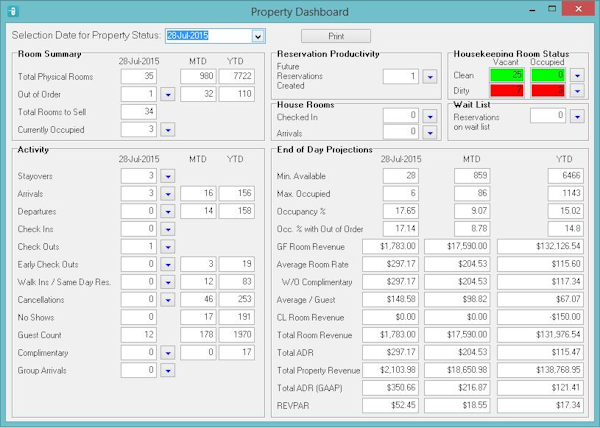Open the Group Arrivals detail arrow
Viewport: 600px width, 428px height.
pos(168,368)
